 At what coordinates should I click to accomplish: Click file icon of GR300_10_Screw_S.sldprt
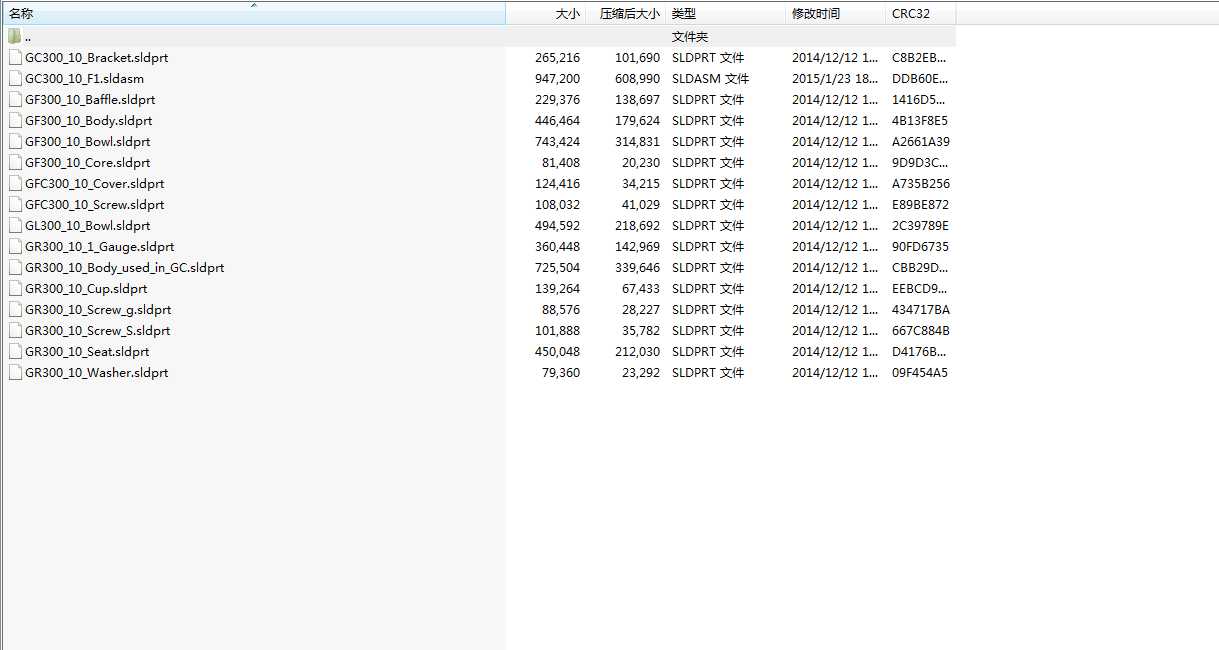coord(15,330)
